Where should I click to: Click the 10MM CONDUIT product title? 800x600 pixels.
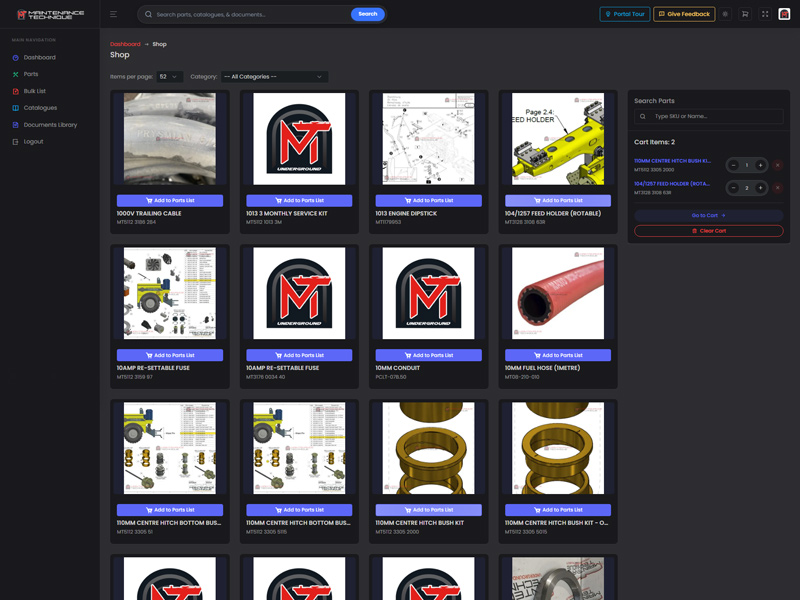pos(397,368)
